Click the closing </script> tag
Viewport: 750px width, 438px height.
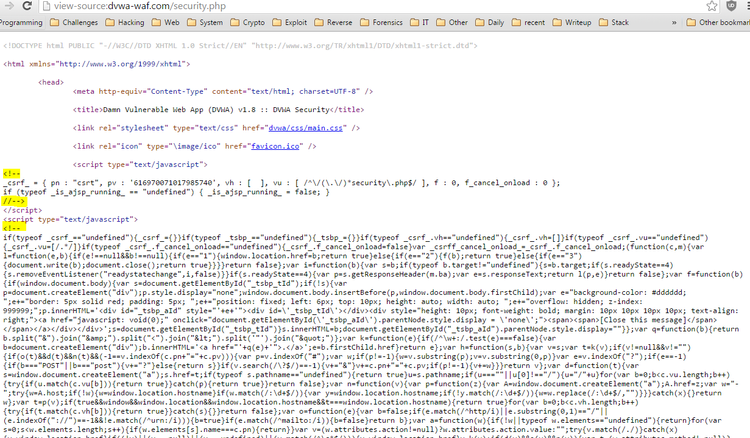pyautogui.click(x=22, y=210)
